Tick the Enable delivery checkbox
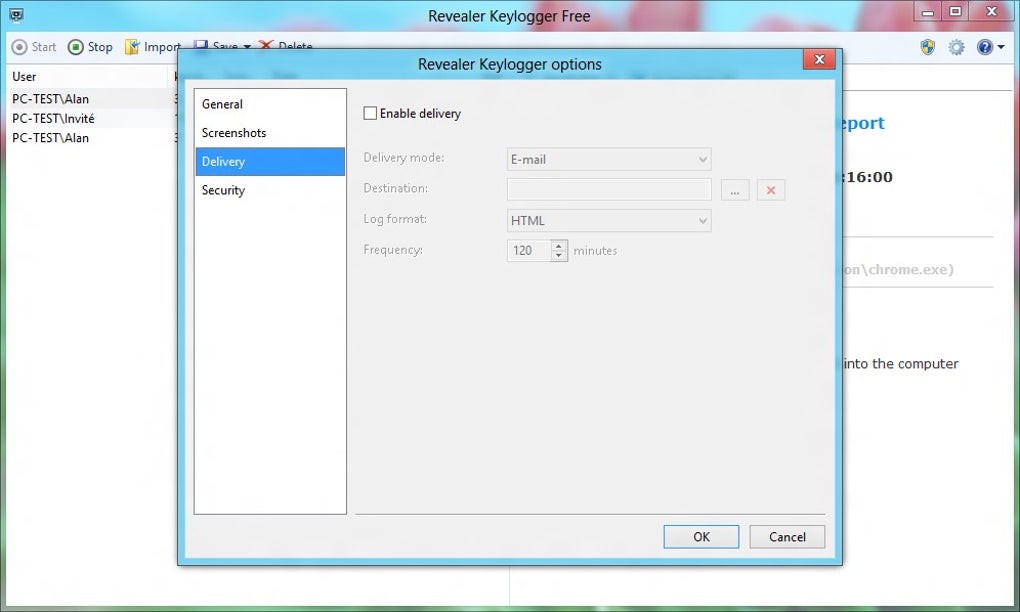Image resolution: width=1020 pixels, height=612 pixels. pyautogui.click(x=370, y=113)
